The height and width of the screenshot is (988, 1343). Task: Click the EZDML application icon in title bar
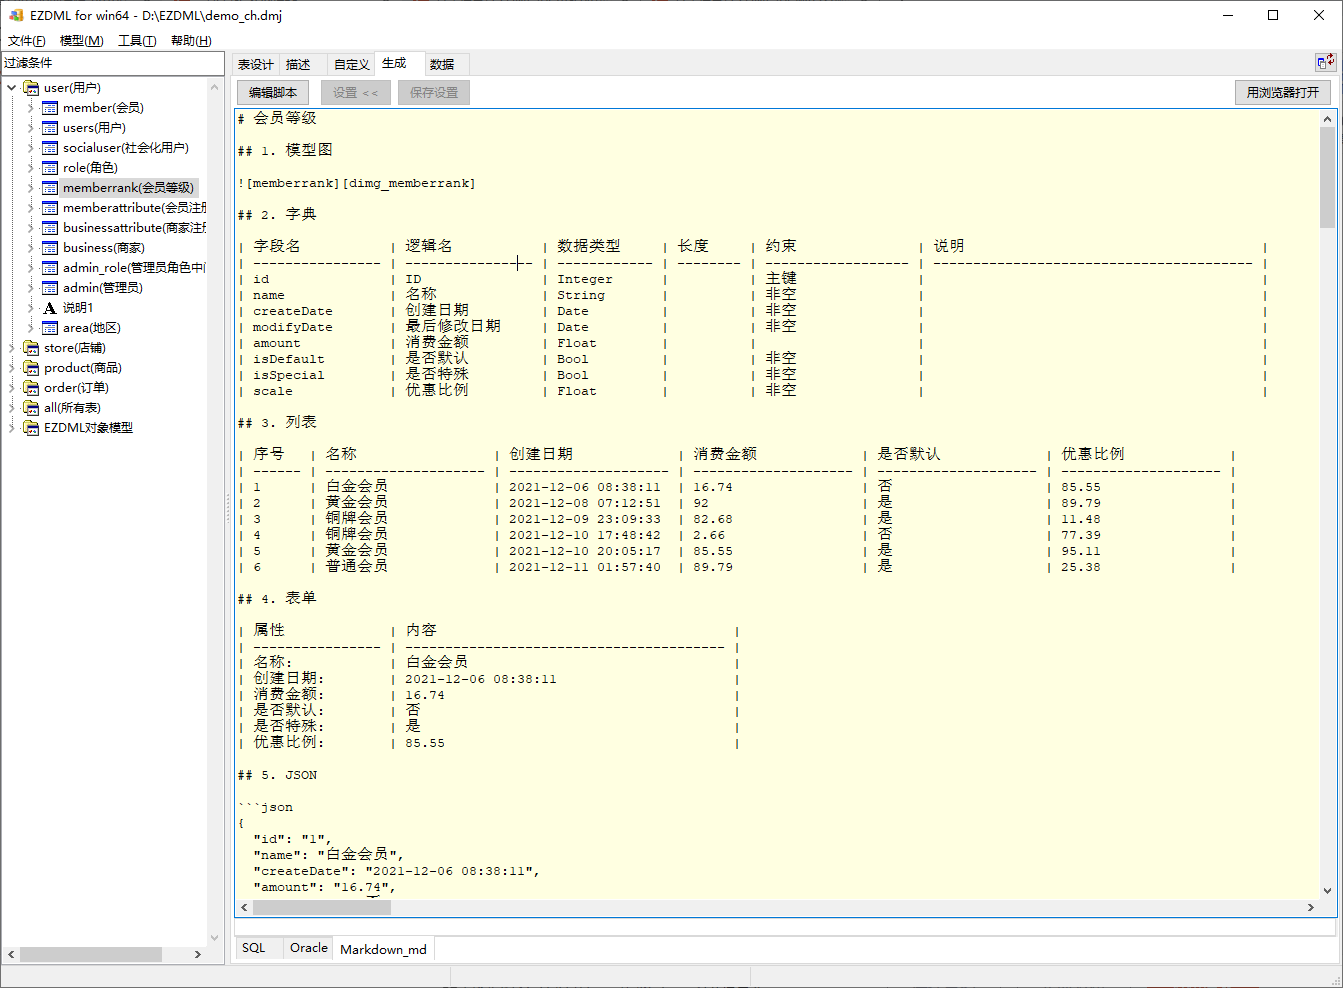[x=16, y=15]
